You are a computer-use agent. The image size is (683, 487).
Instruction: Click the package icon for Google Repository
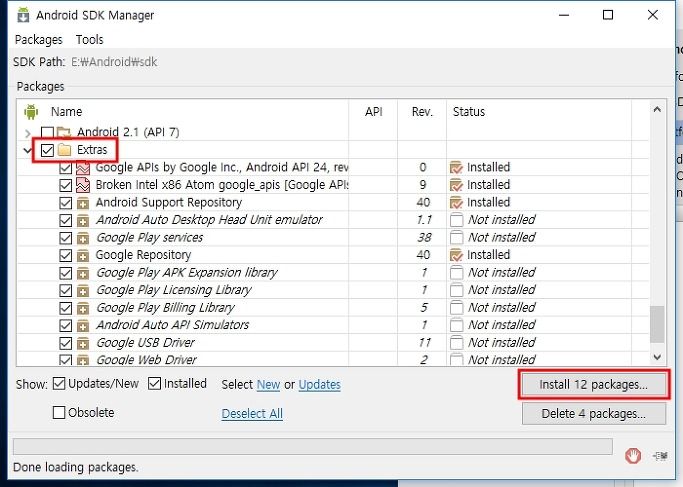(83, 255)
